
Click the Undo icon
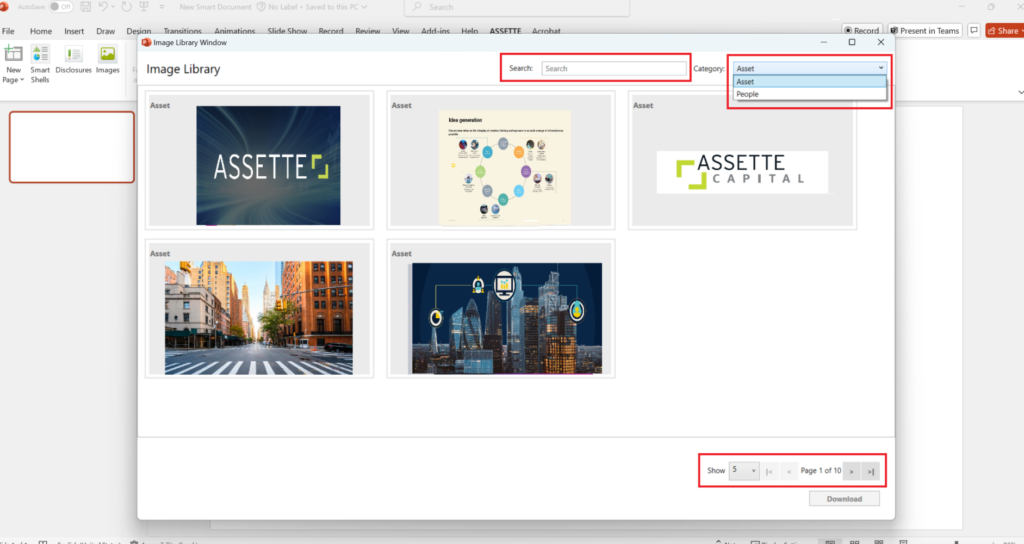103,7
